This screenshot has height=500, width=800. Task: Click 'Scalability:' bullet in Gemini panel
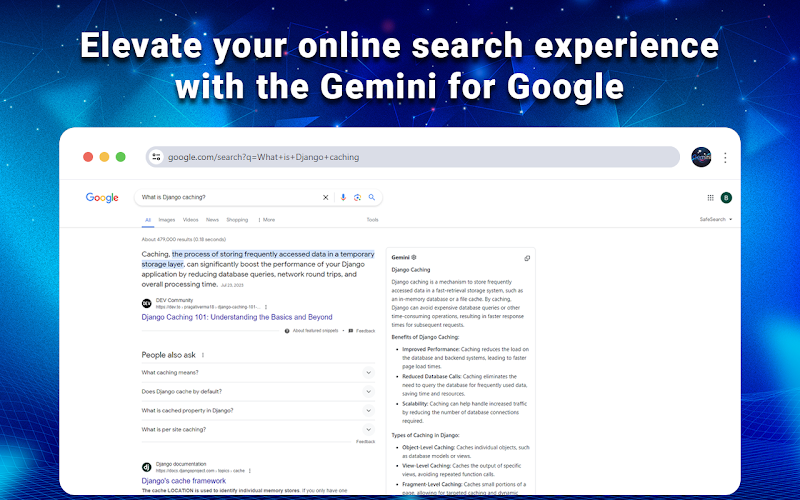click(415, 404)
